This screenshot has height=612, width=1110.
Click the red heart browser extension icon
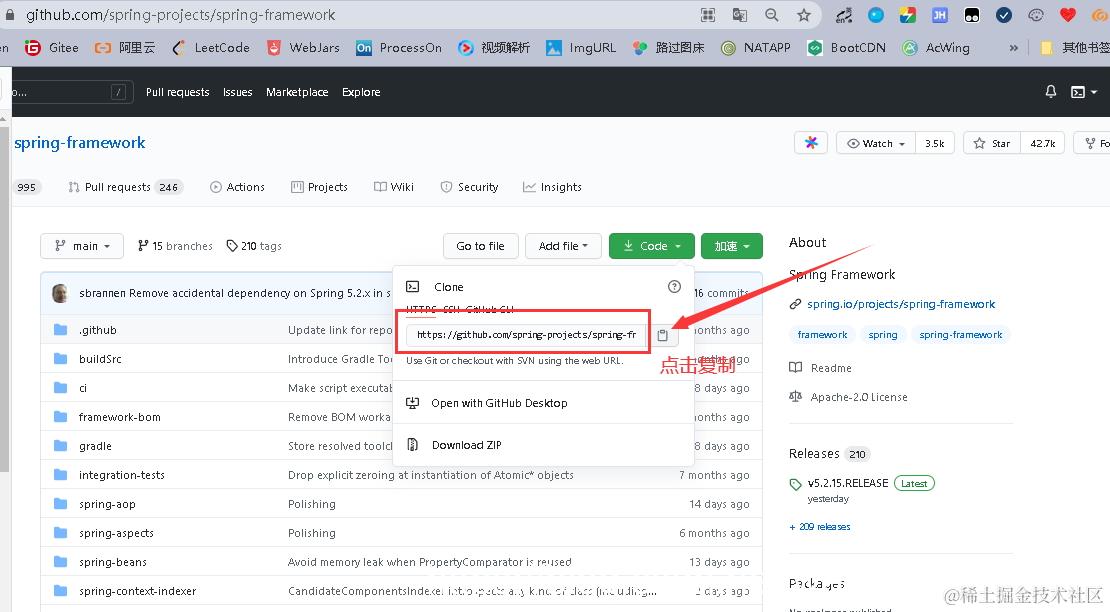point(1068,15)
